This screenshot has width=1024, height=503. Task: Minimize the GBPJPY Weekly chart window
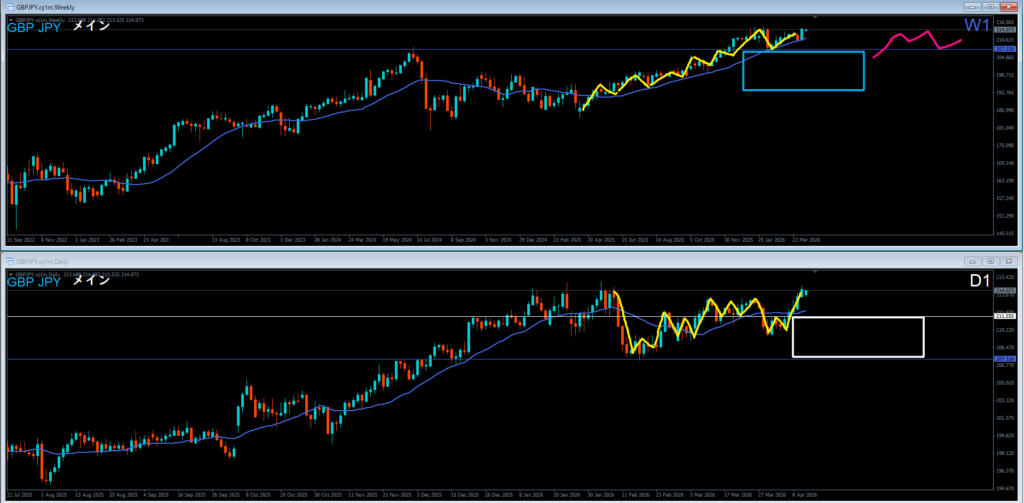tap(974, 7)
